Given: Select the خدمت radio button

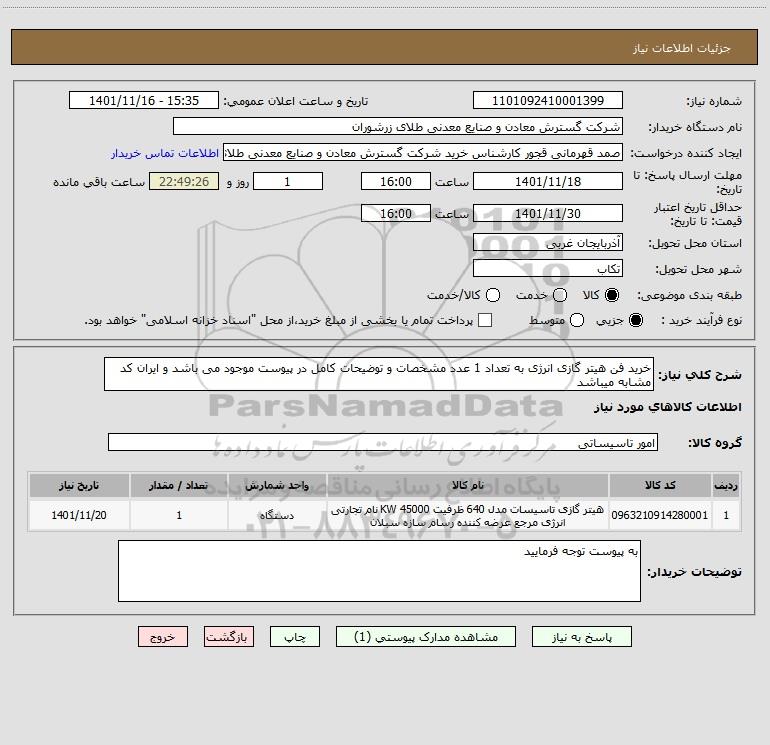Looking at the screenshot, I should pos(560,295).
